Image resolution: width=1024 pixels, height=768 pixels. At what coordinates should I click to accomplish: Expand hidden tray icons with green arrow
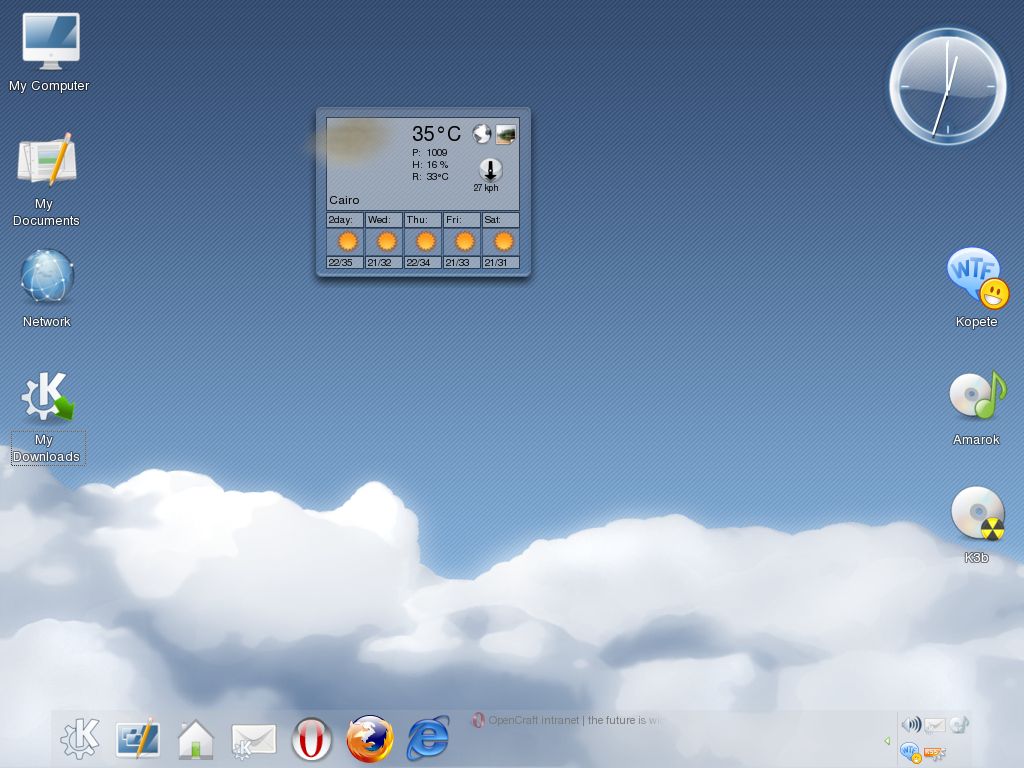[x=887, y=741]
